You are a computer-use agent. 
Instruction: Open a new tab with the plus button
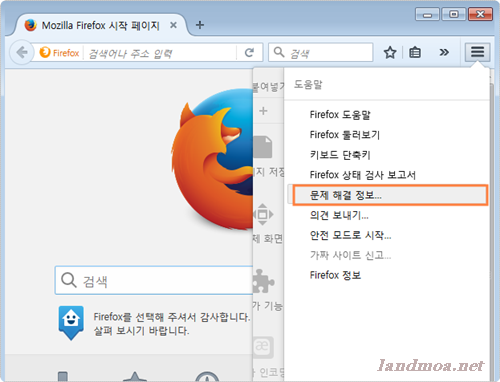coord(200,25)
